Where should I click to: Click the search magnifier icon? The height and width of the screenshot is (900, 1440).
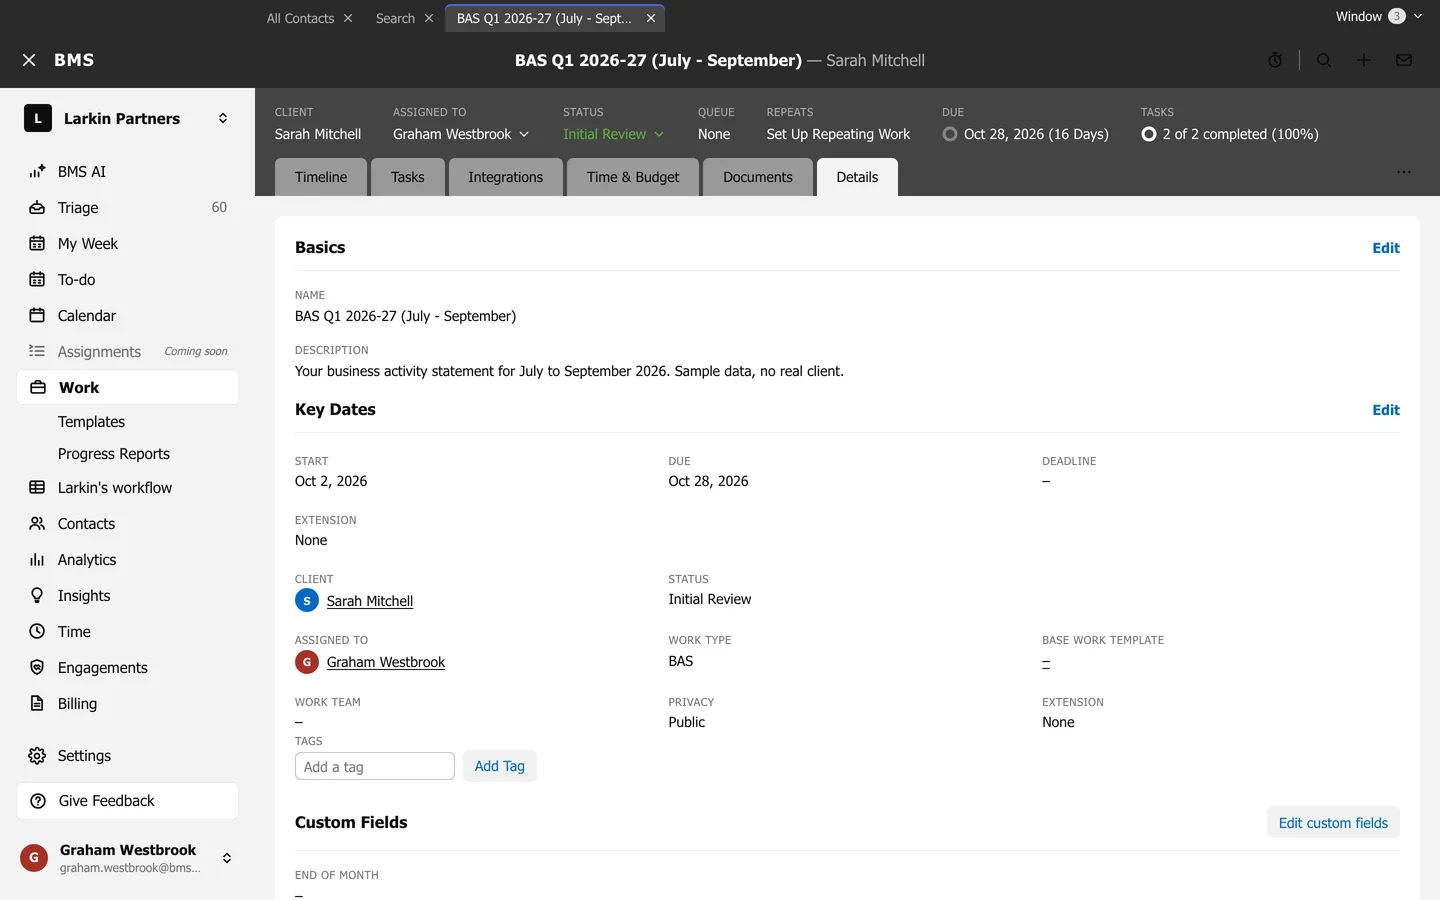[1324, 60]
